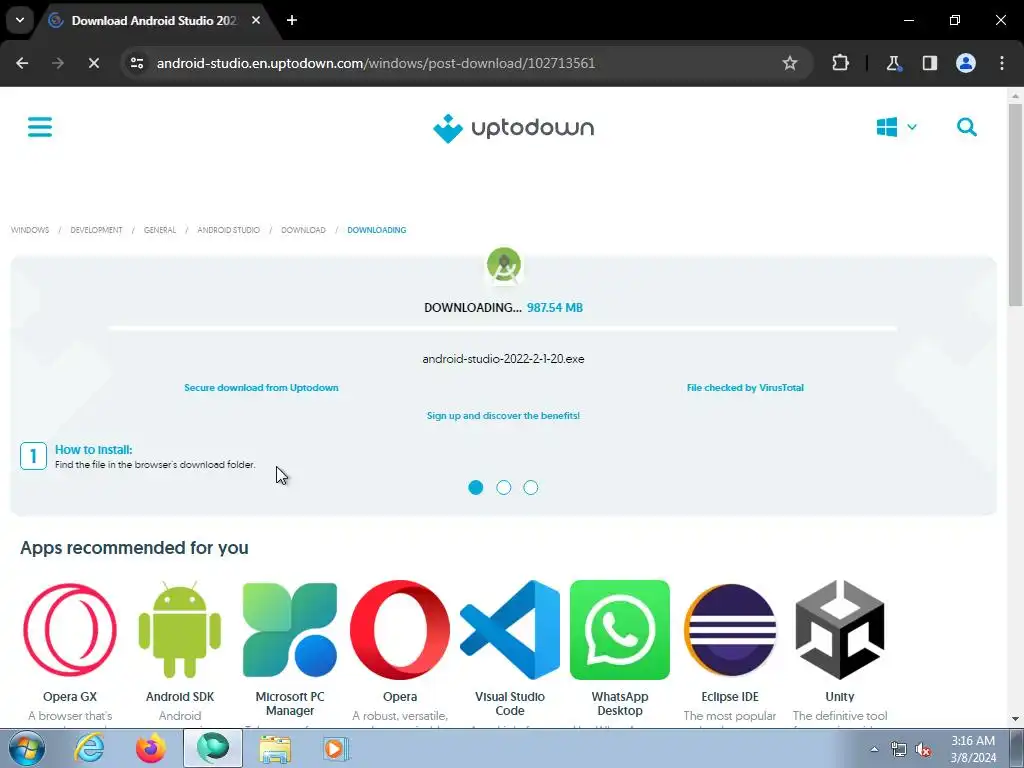Image resolution: width=1024 pixels, height=768 pixels.
Task: Open media player taskbar icon
Action: point(336,748)
